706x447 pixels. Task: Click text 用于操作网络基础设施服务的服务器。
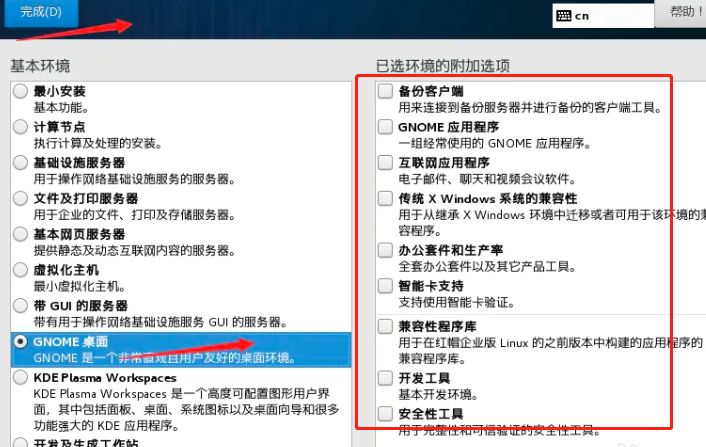pos(135,179)
